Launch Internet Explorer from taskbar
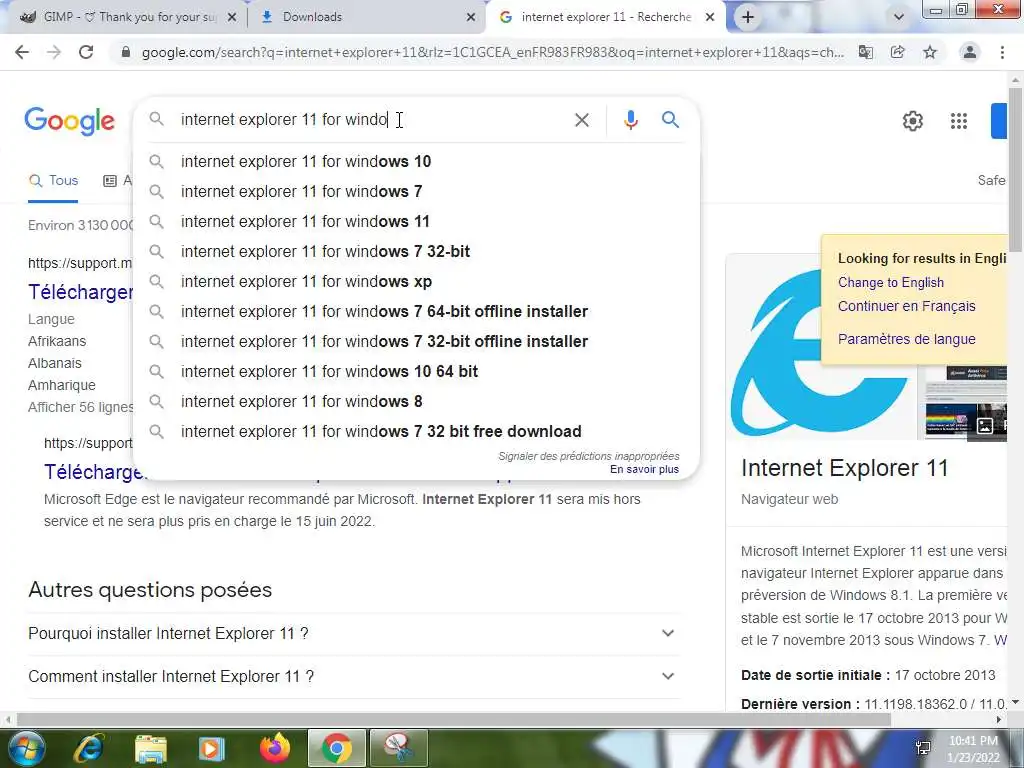The height and width of the screenshot is (768, 1024). point(89,748)
